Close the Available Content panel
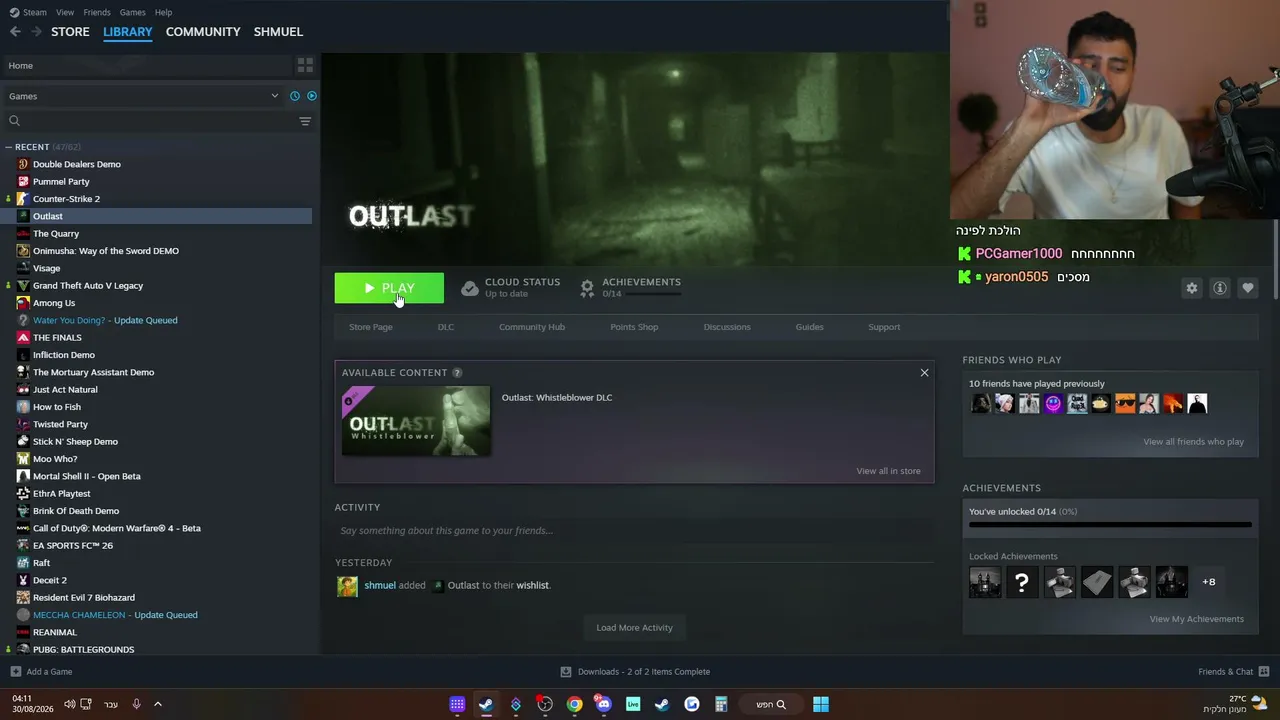Image resolution: width=1280 pixels, height=720 pixels. 924,373
